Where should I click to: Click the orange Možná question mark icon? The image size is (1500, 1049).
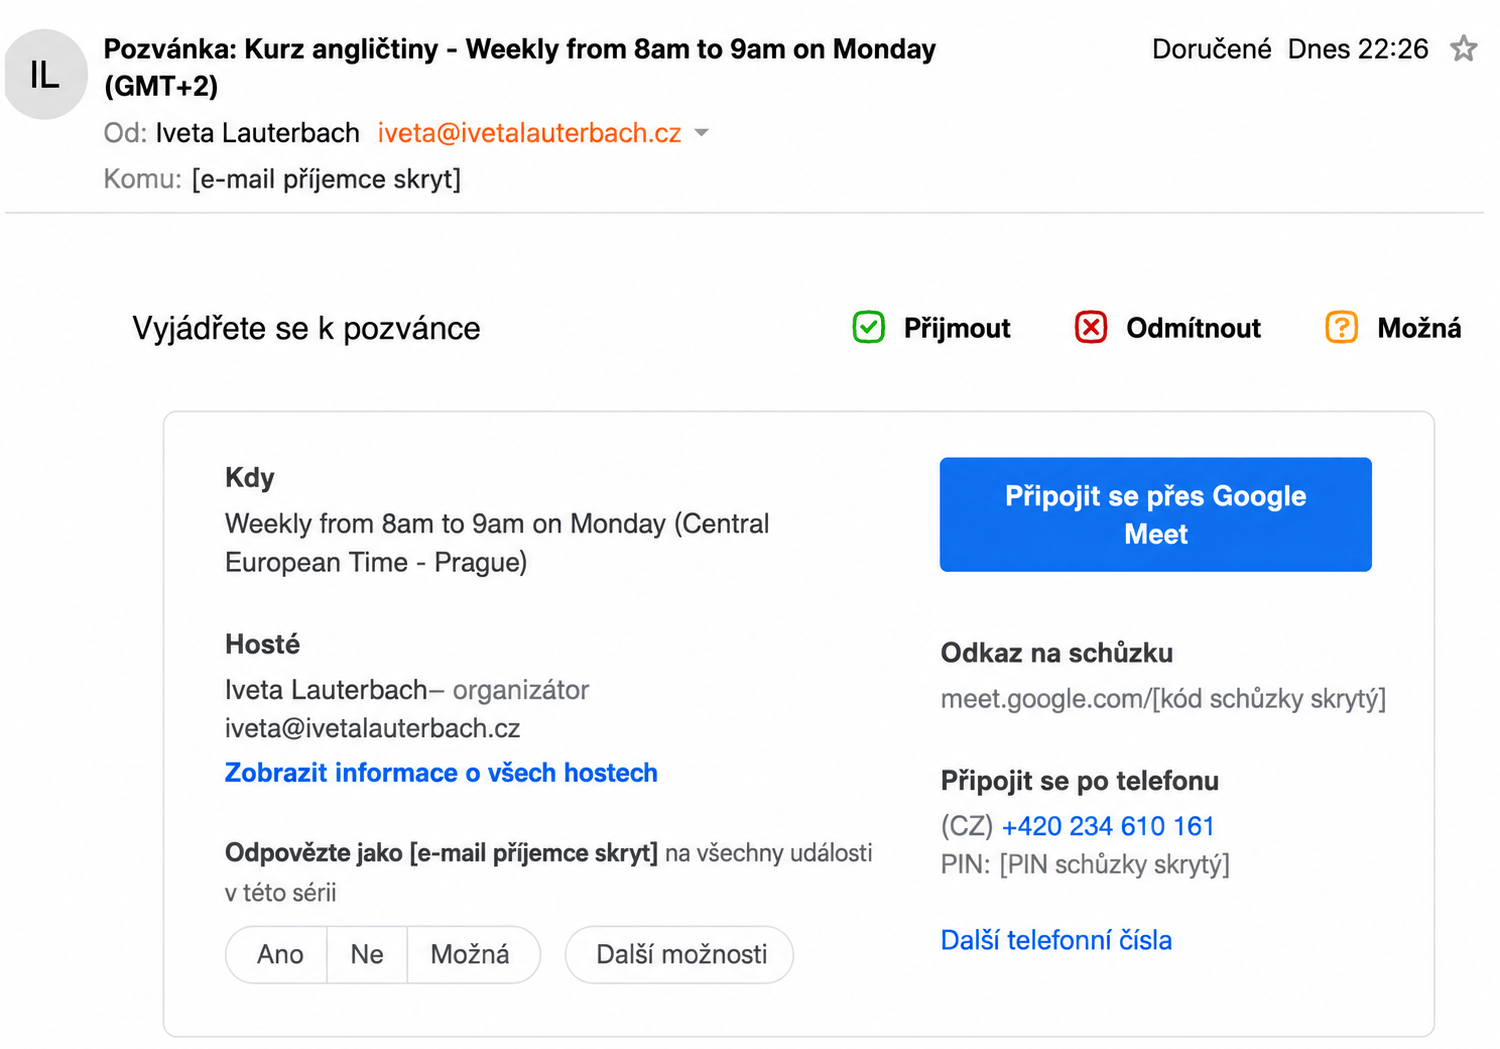click(x=1341, y=327)
